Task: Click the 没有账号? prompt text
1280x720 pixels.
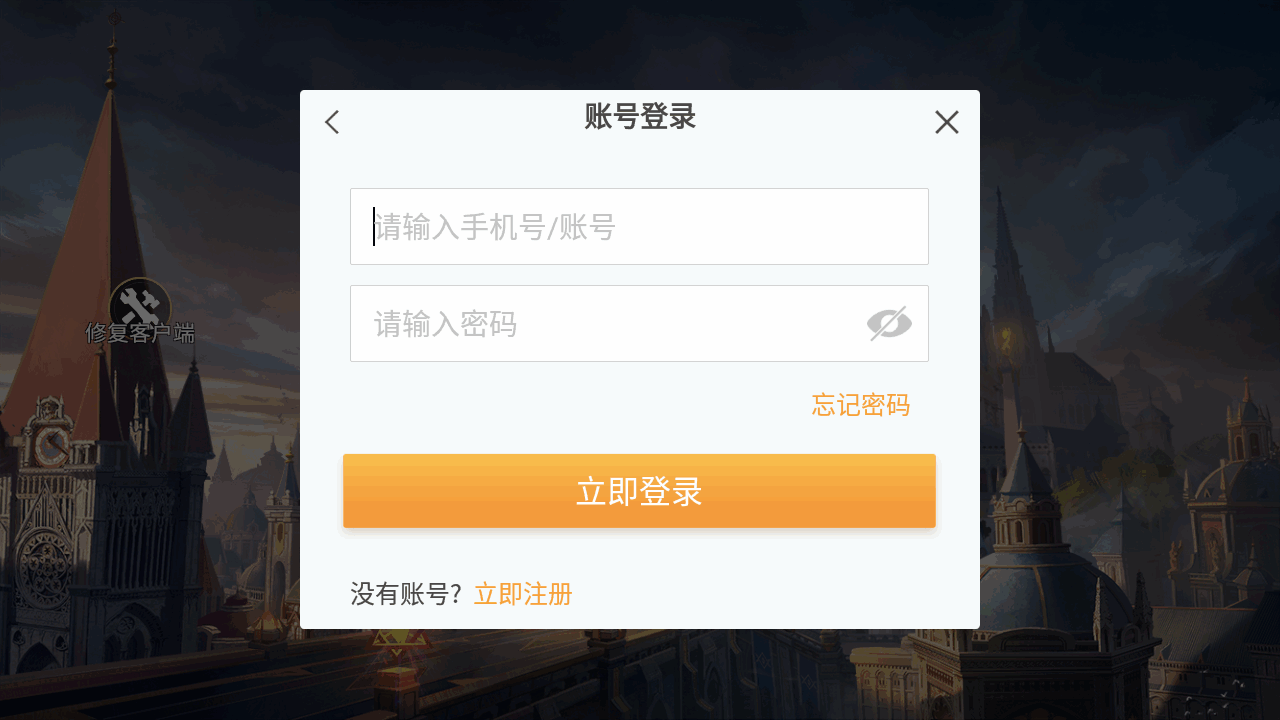Action: click(x=406, y=594)
